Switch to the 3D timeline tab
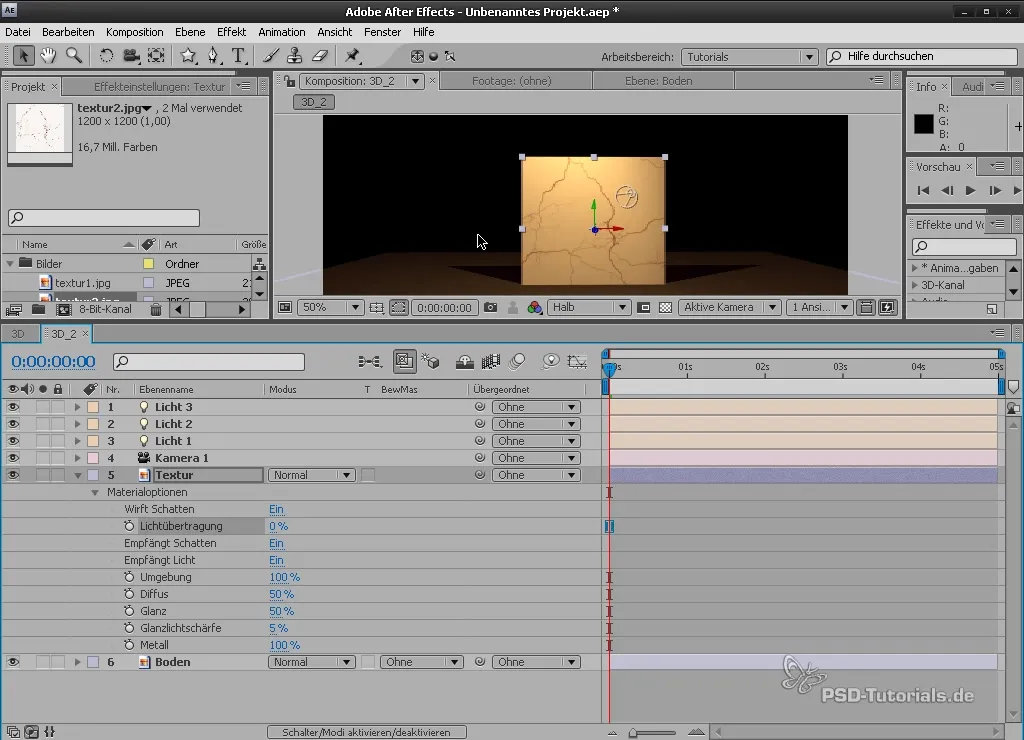Image resolution: width=1024 pixels, height=740 pixels. pos(18,334)
